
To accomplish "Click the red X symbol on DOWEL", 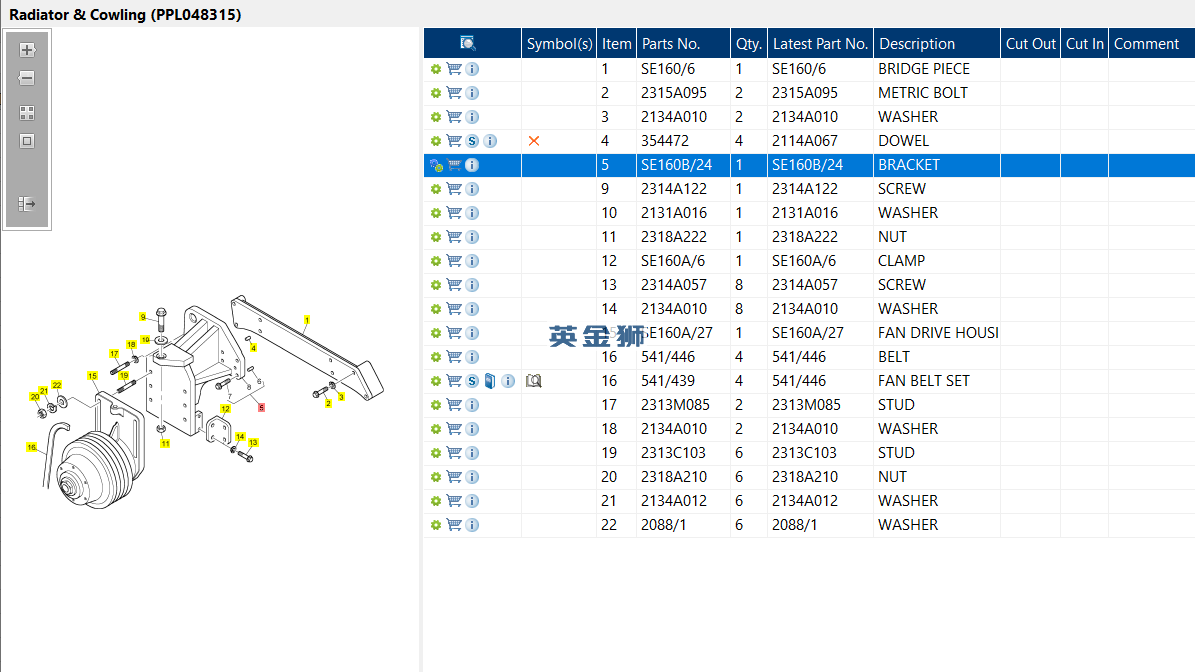I will pyautogui.click(x=534, y=141).
